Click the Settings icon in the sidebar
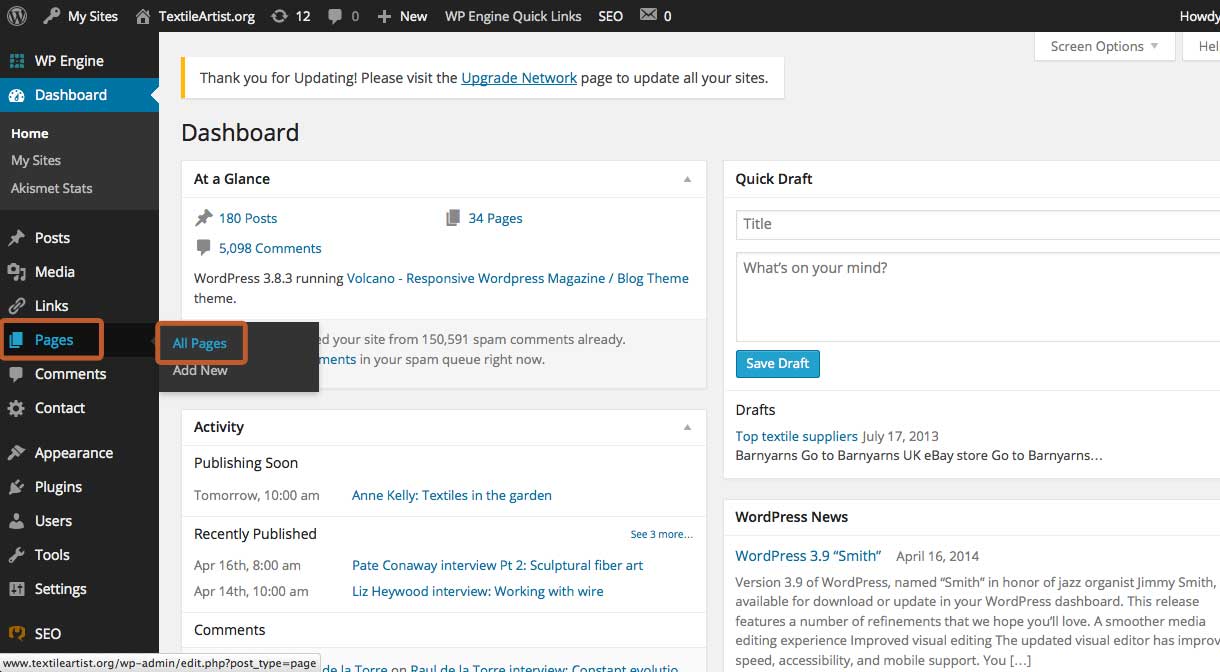This screenshot has width=1220, height=672. tap(16, 589)
